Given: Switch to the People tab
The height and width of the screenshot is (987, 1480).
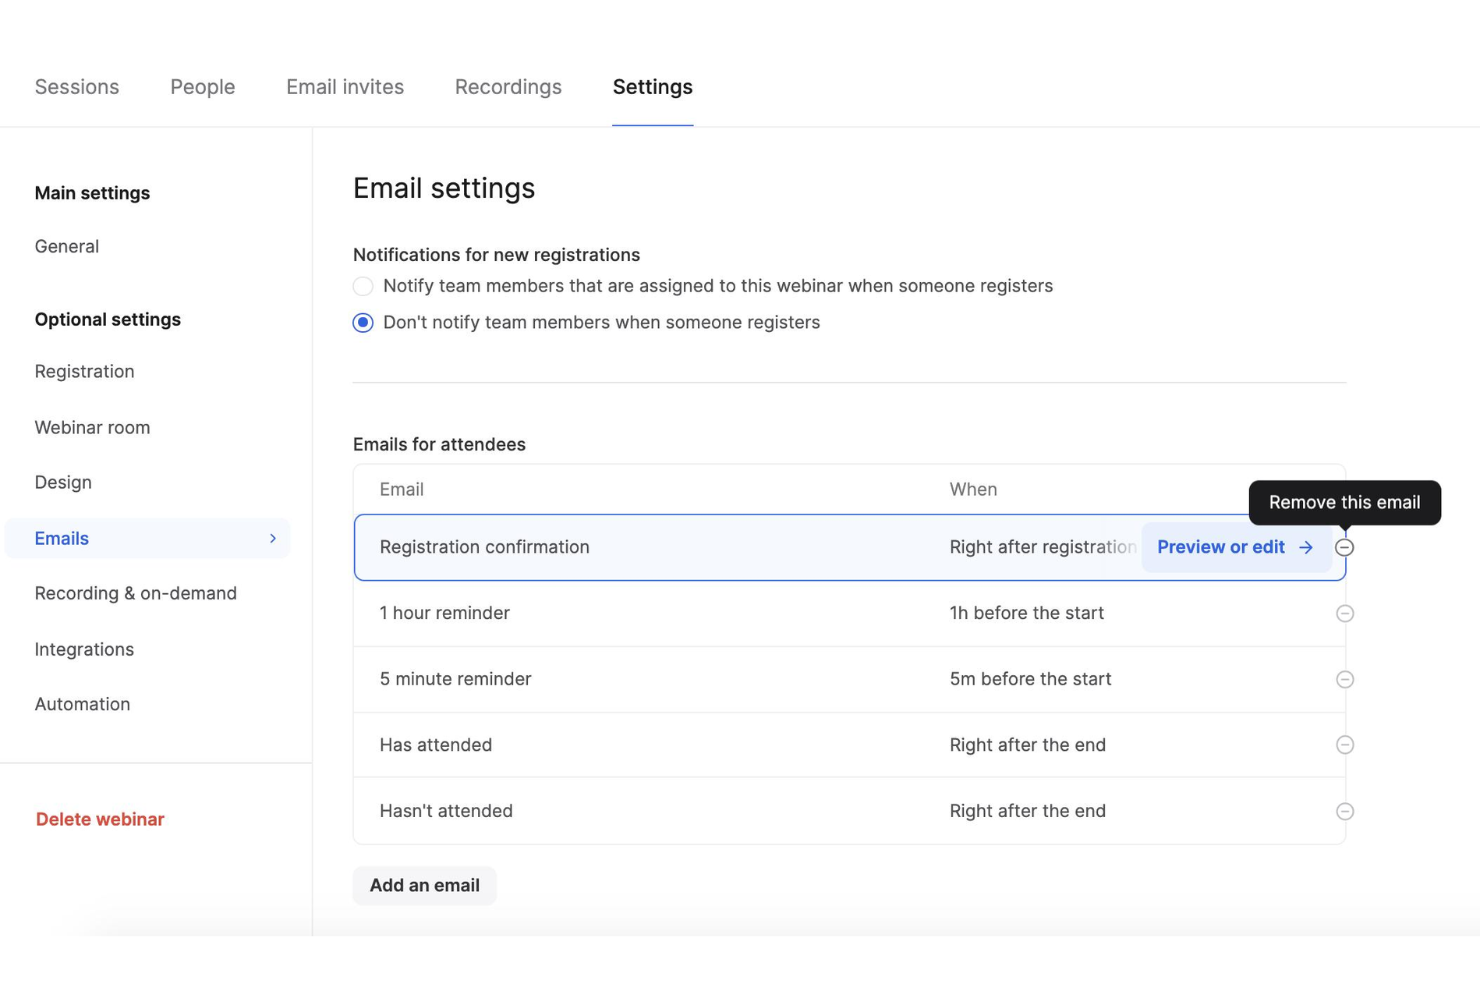Looking at the screenshot, I should tap(202, 87).
